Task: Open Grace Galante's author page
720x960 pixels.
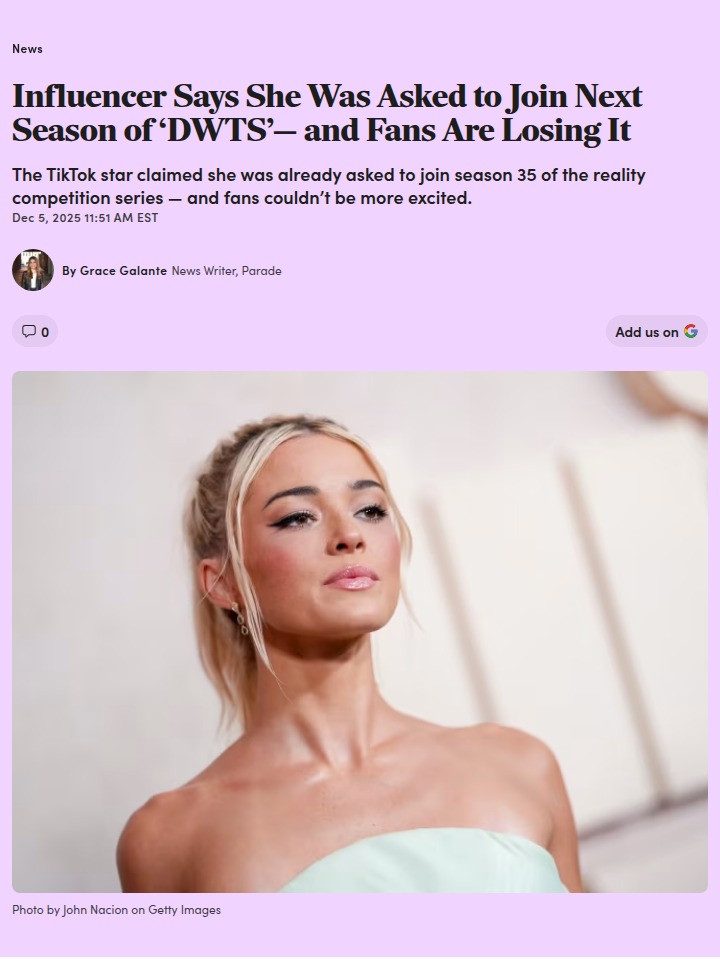Action: point(123,271)
